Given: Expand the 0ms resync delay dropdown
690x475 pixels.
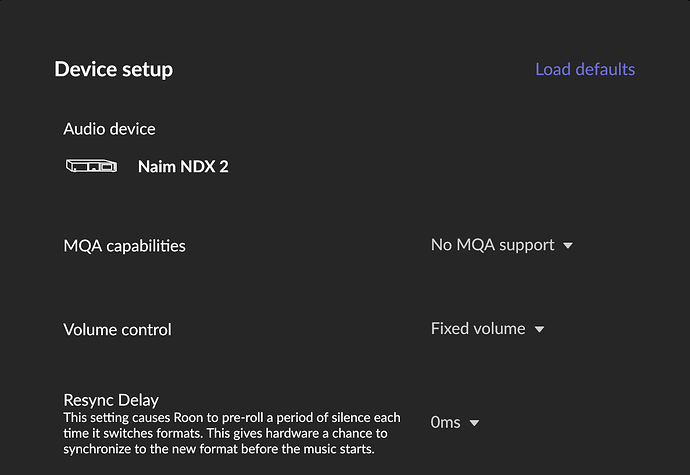Looking at the screenshot, I should [x=446, y=422].
